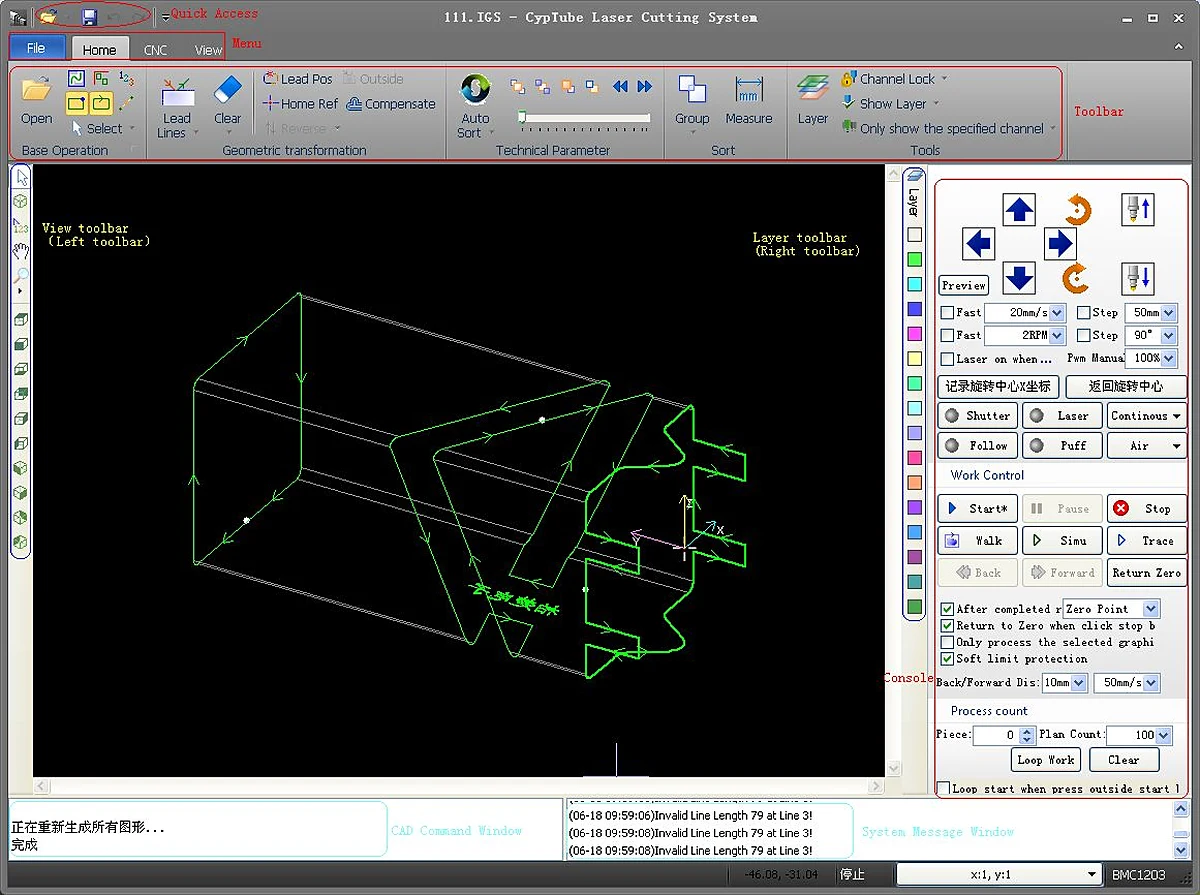Click the Lead Pos tool

(298, 79)
